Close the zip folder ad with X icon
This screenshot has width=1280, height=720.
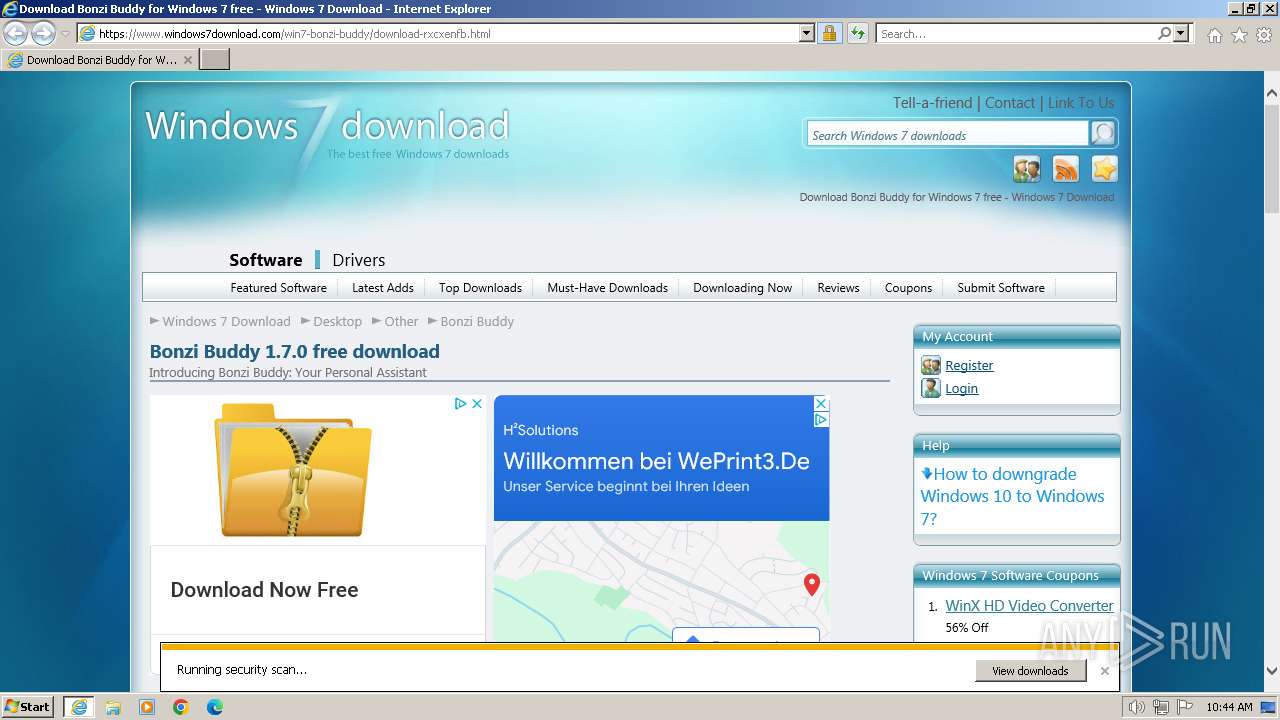(x=477, y=404)
